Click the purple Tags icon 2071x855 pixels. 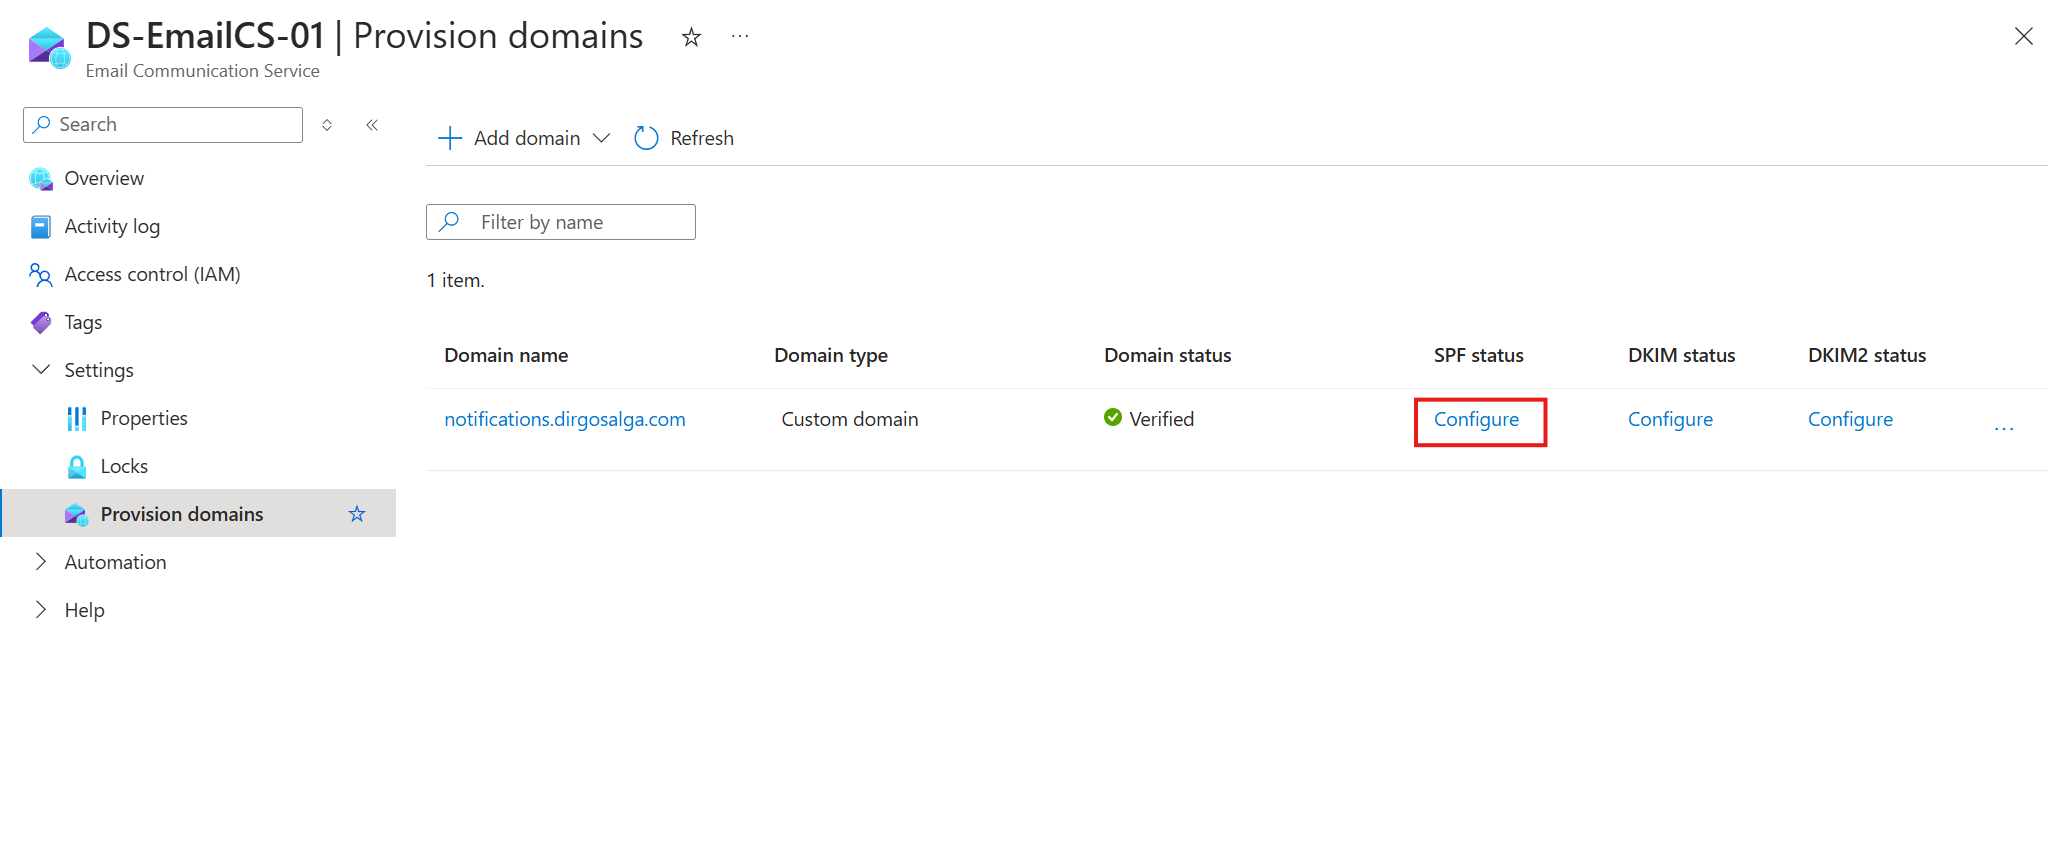[41, 323]
